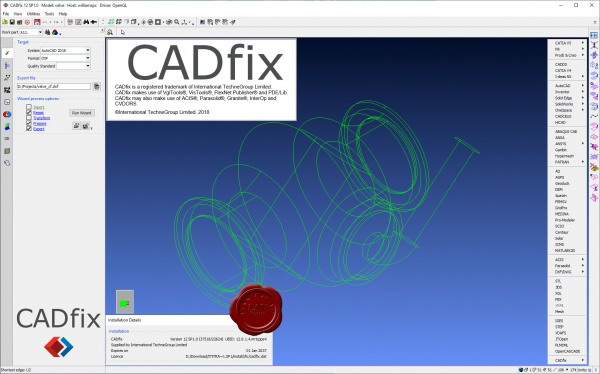The width and height of the screenshot is (600, 374).
Task: Click the load wizard settings folder icon
Action: pos(77,126)
